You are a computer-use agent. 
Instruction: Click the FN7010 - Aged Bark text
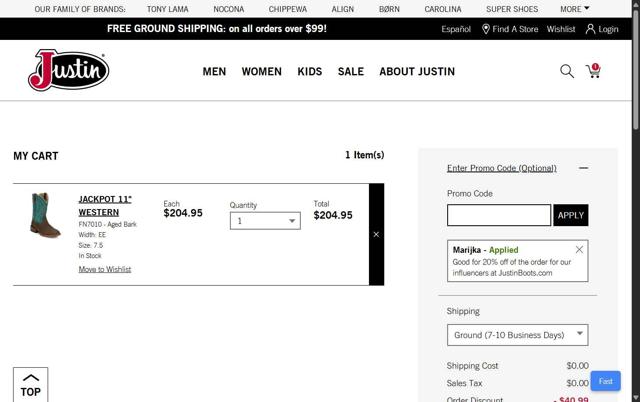click(x=107, y=224)
